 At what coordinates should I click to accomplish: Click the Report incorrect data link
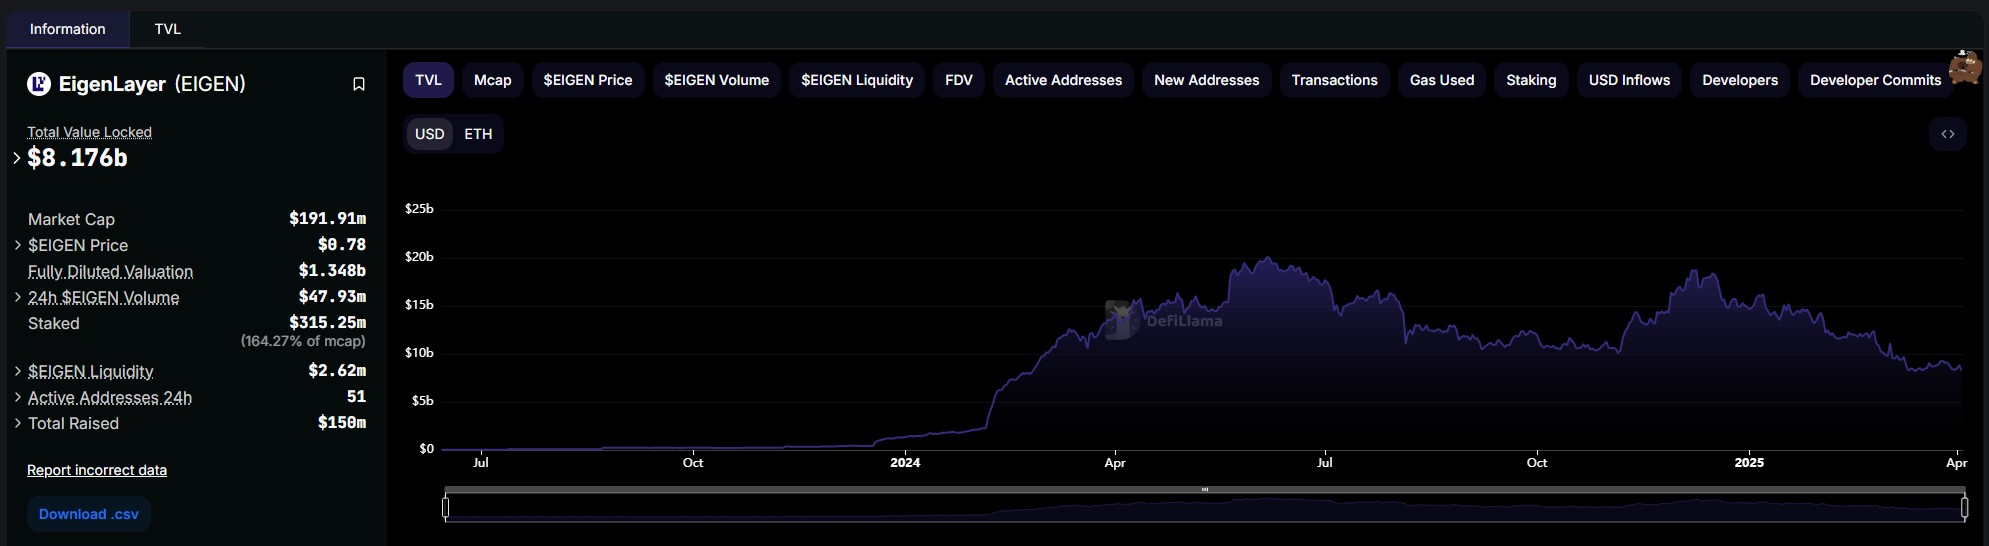(x=97, y=470)
